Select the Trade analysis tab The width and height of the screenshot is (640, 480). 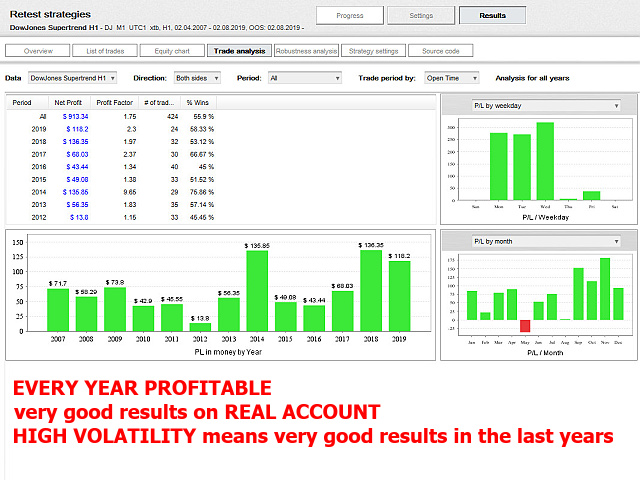point(239,51)
